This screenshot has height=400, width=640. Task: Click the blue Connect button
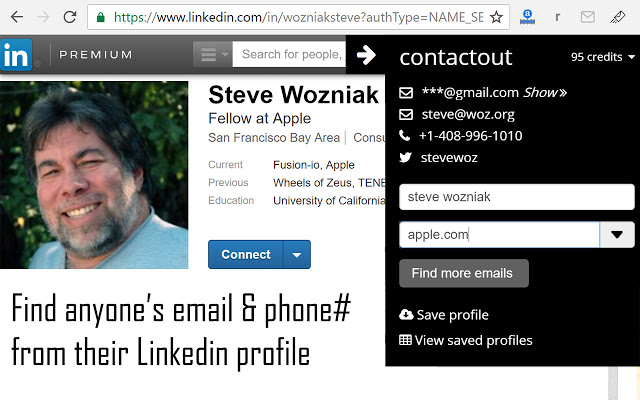tap(246, 255)
